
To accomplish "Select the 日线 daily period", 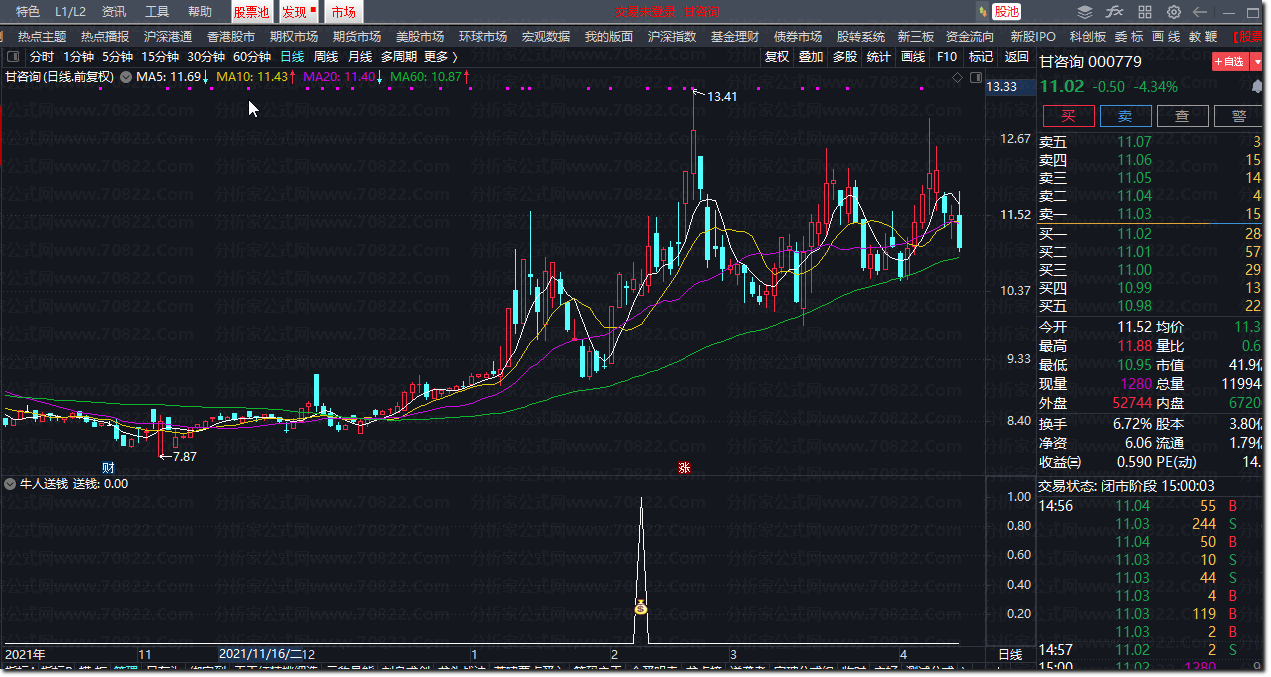I will 292,57.
